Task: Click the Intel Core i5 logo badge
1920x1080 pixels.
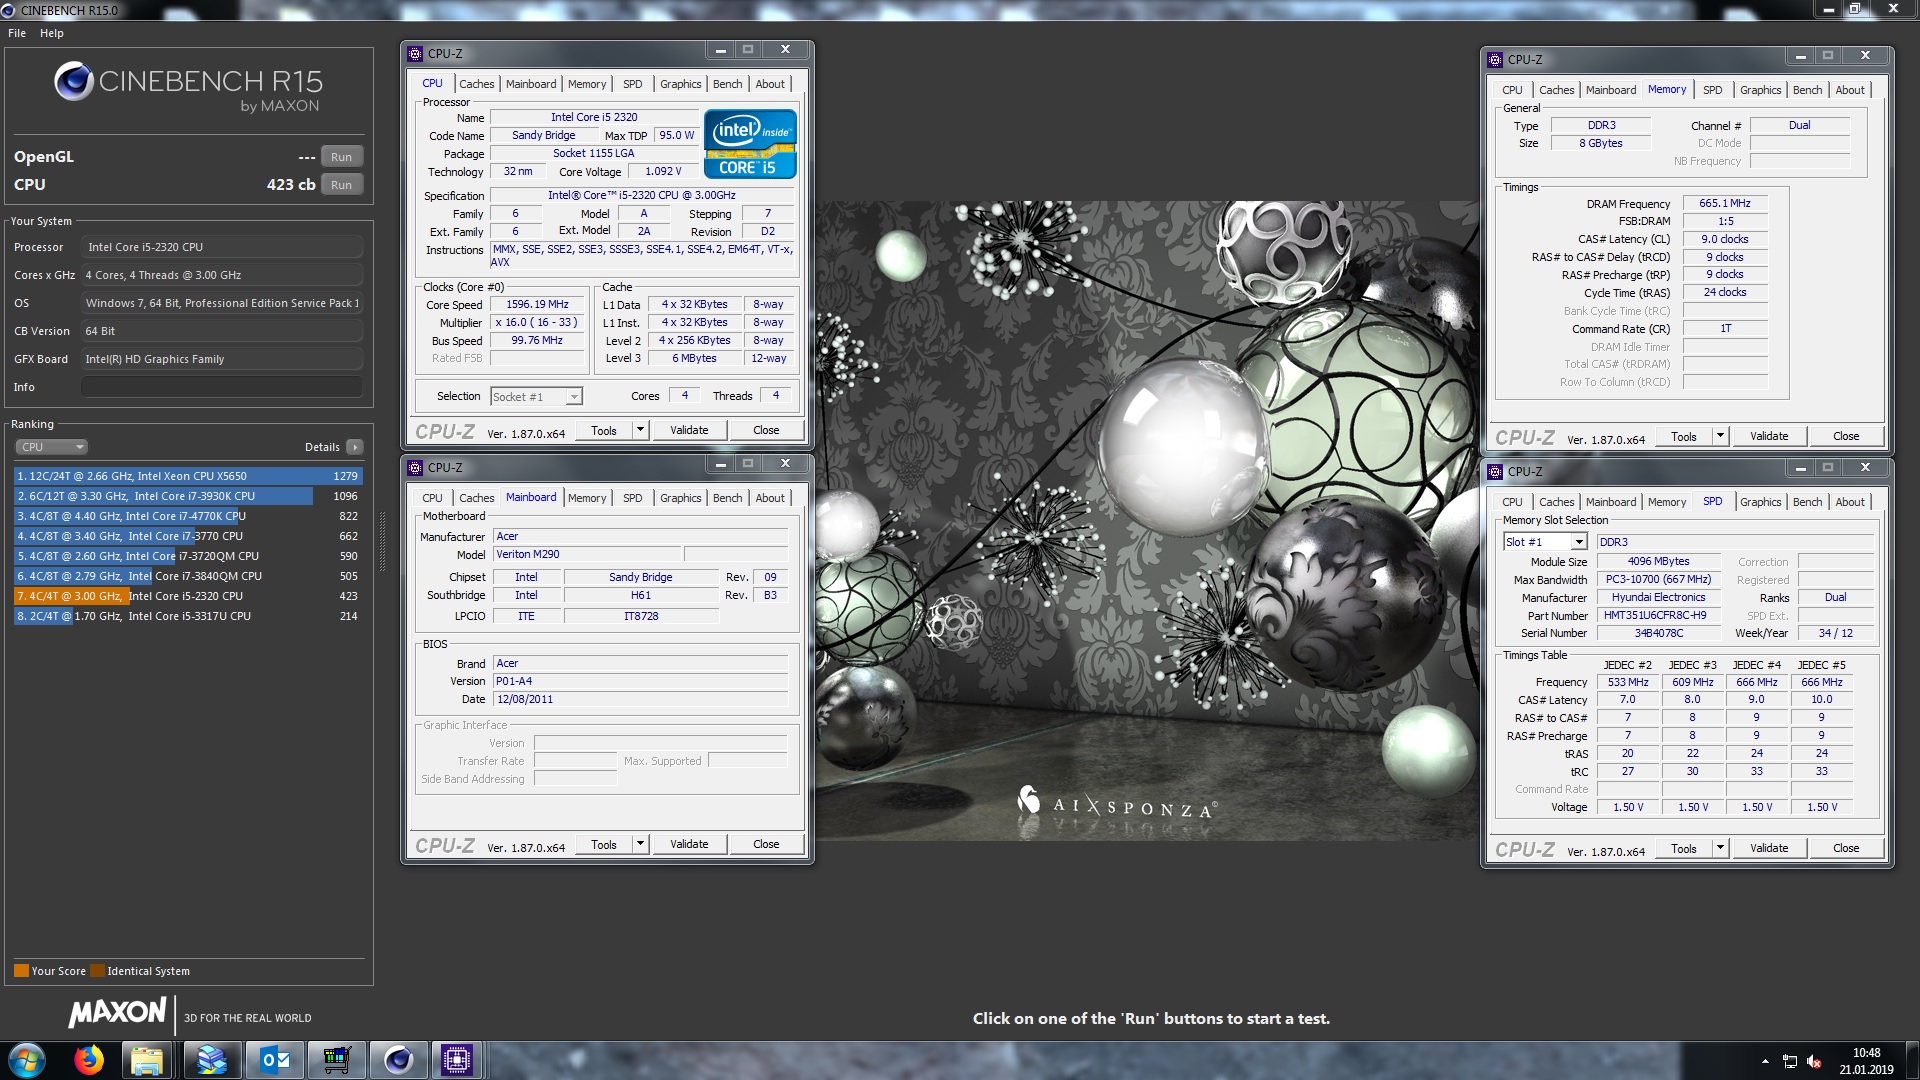Action: [x=750, y=144]
